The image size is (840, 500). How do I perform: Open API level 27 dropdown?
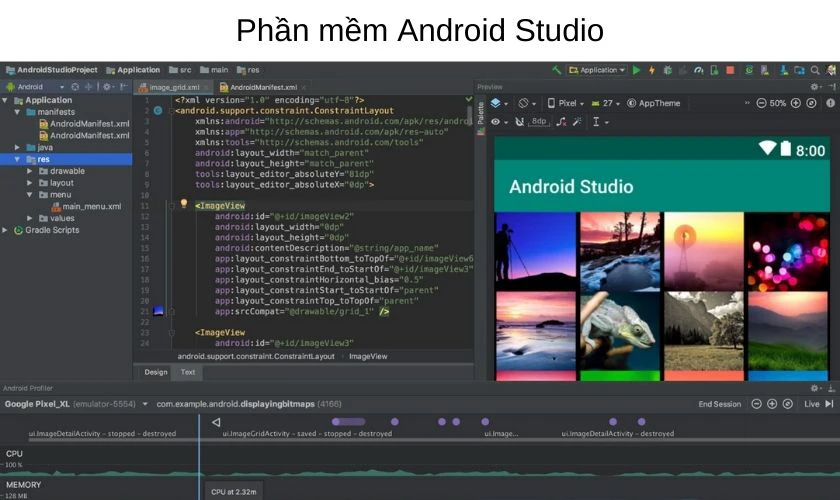click(x=605, y=103)
